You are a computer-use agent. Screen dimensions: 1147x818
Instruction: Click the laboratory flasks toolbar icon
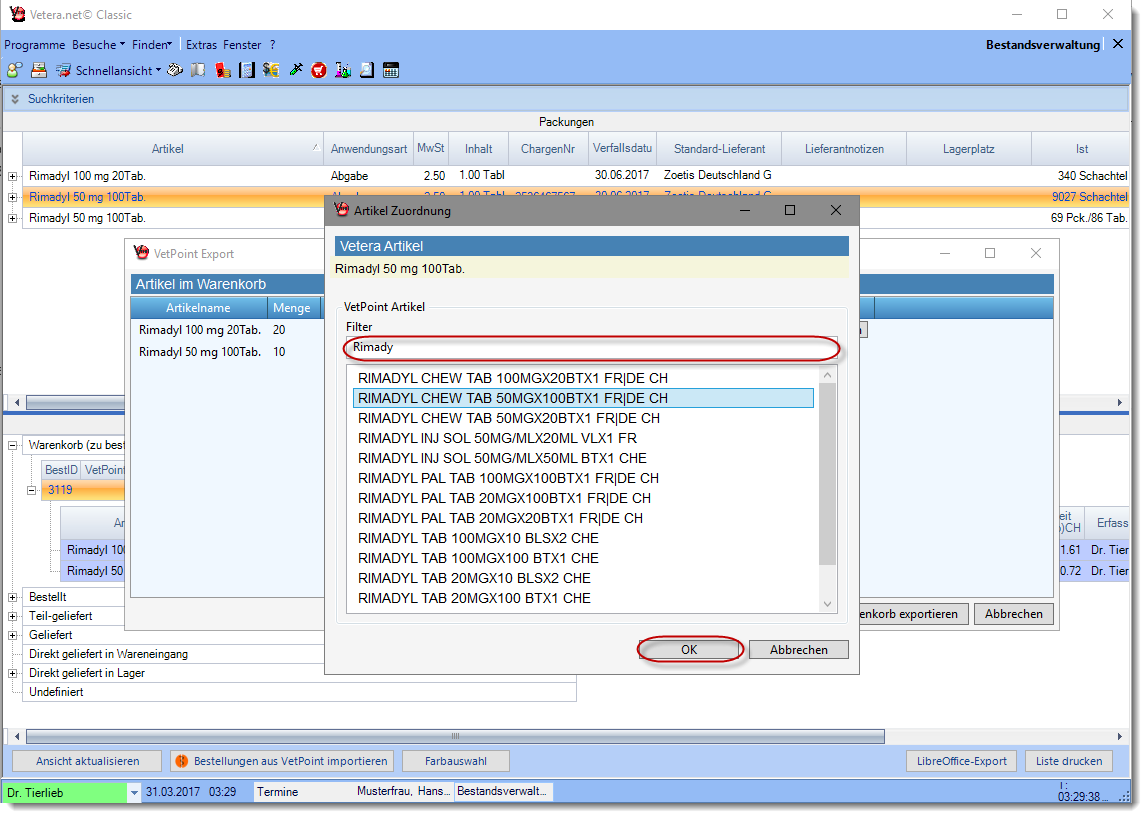342,70
